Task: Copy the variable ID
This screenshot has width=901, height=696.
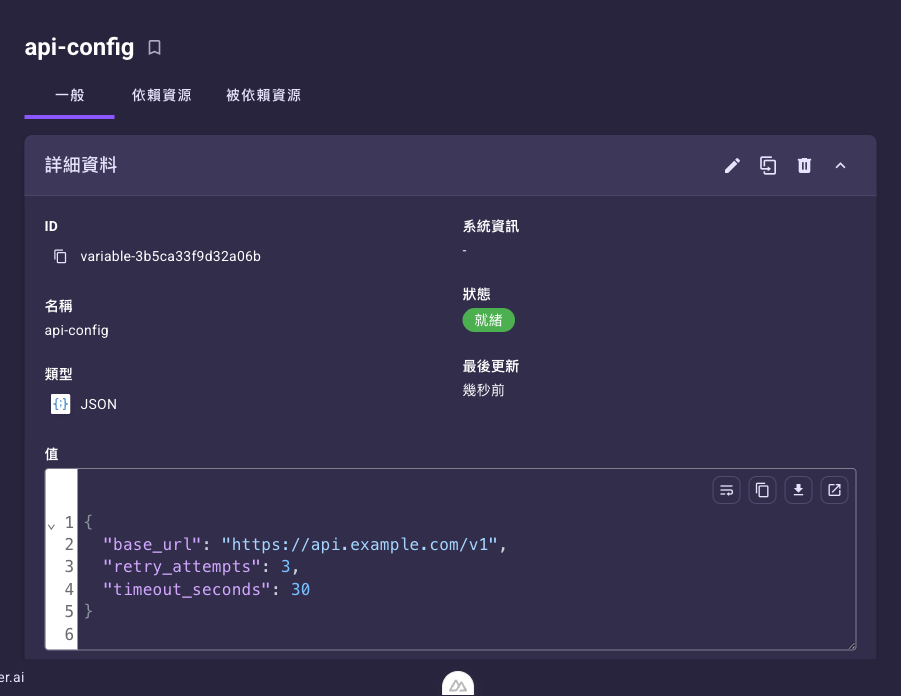Action: 60,256
